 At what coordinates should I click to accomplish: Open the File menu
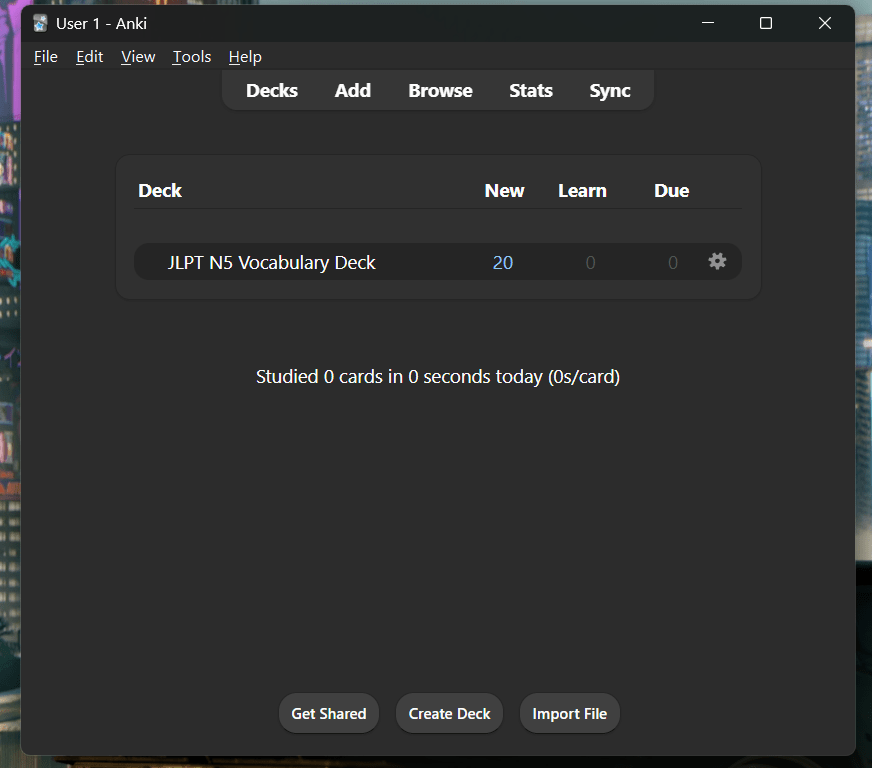[46, 57]
